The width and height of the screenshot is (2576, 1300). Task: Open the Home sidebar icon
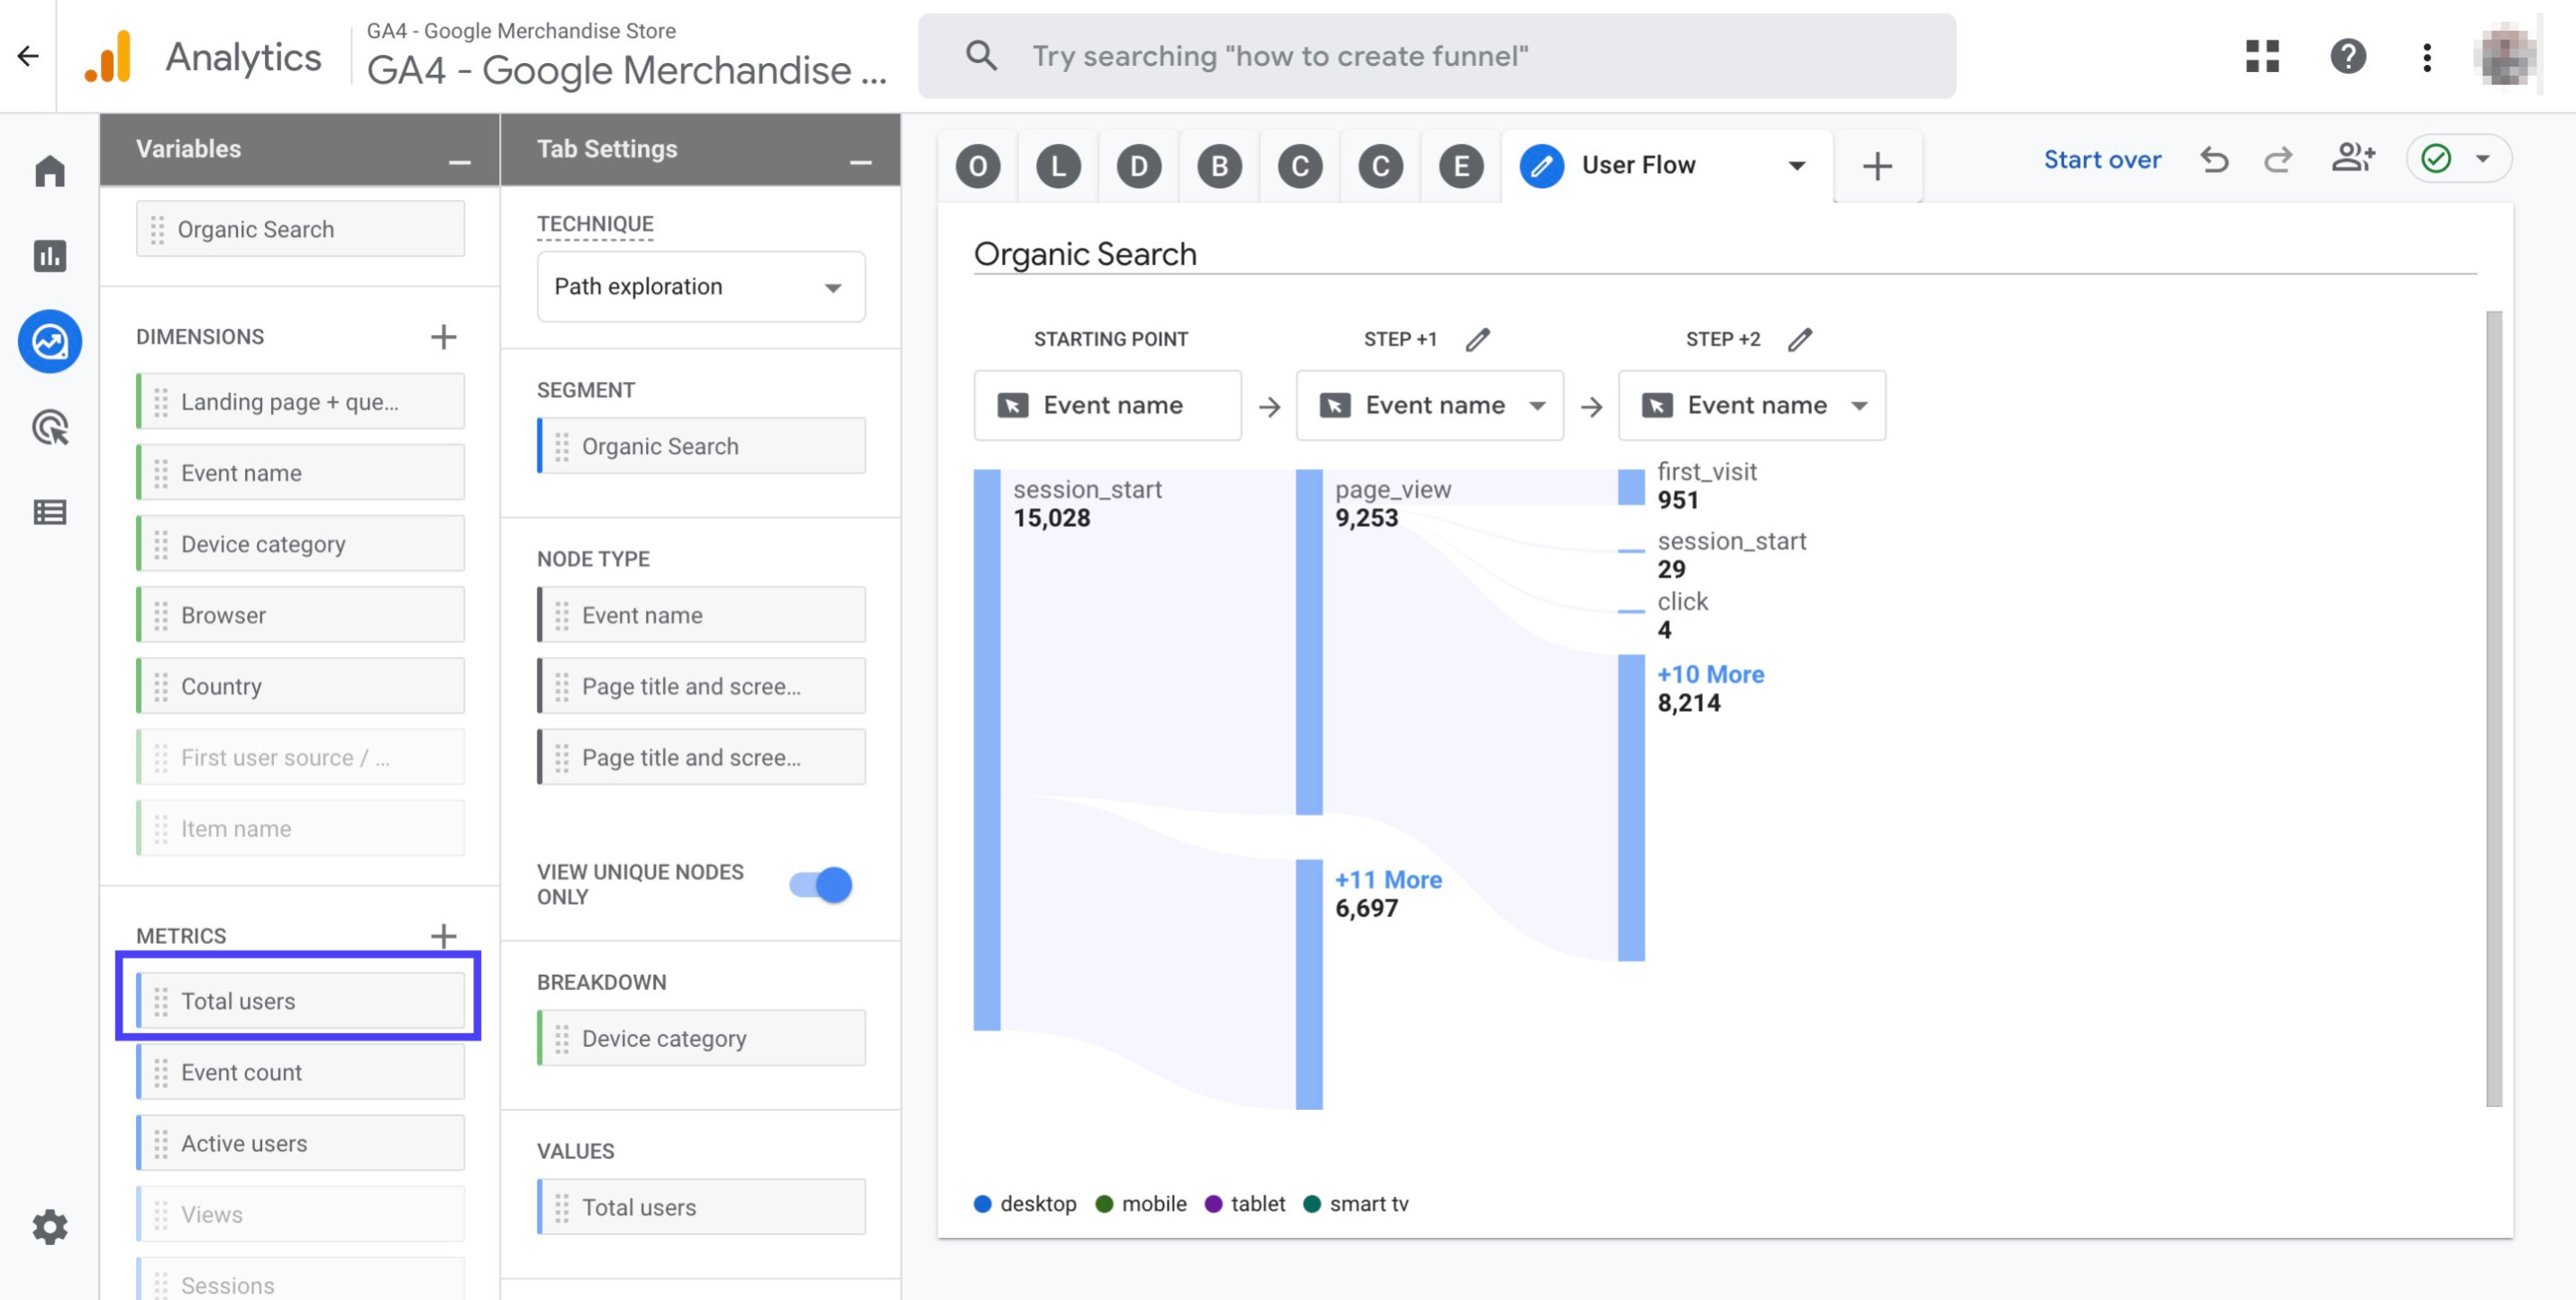49,171
